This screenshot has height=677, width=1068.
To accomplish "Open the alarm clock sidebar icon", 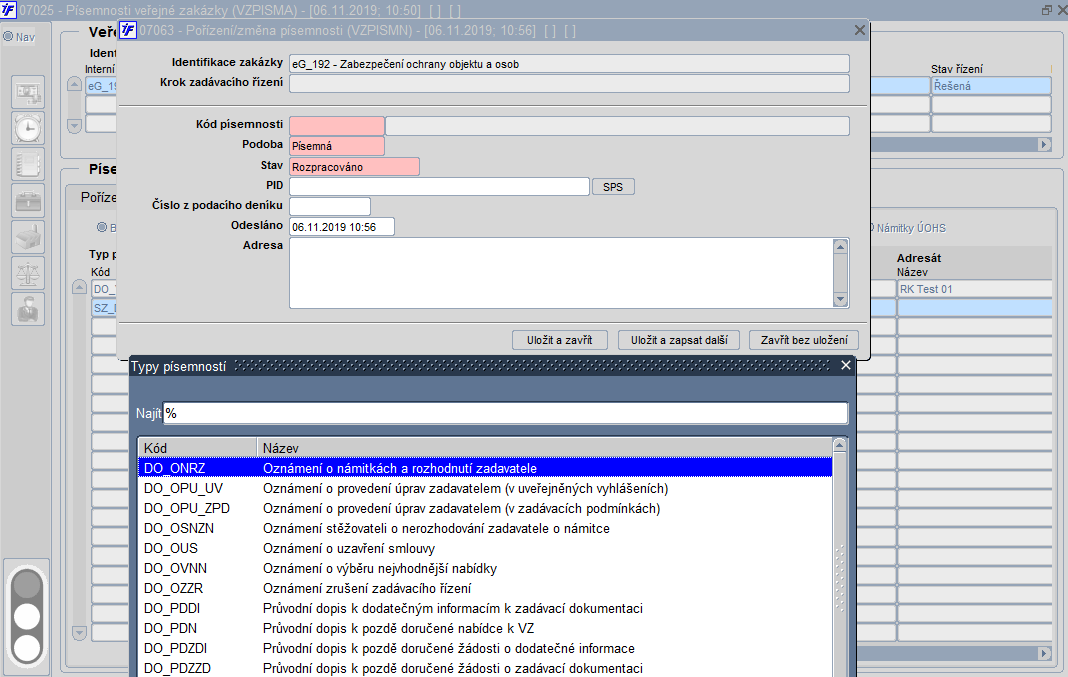I will [x=28, y=128].
